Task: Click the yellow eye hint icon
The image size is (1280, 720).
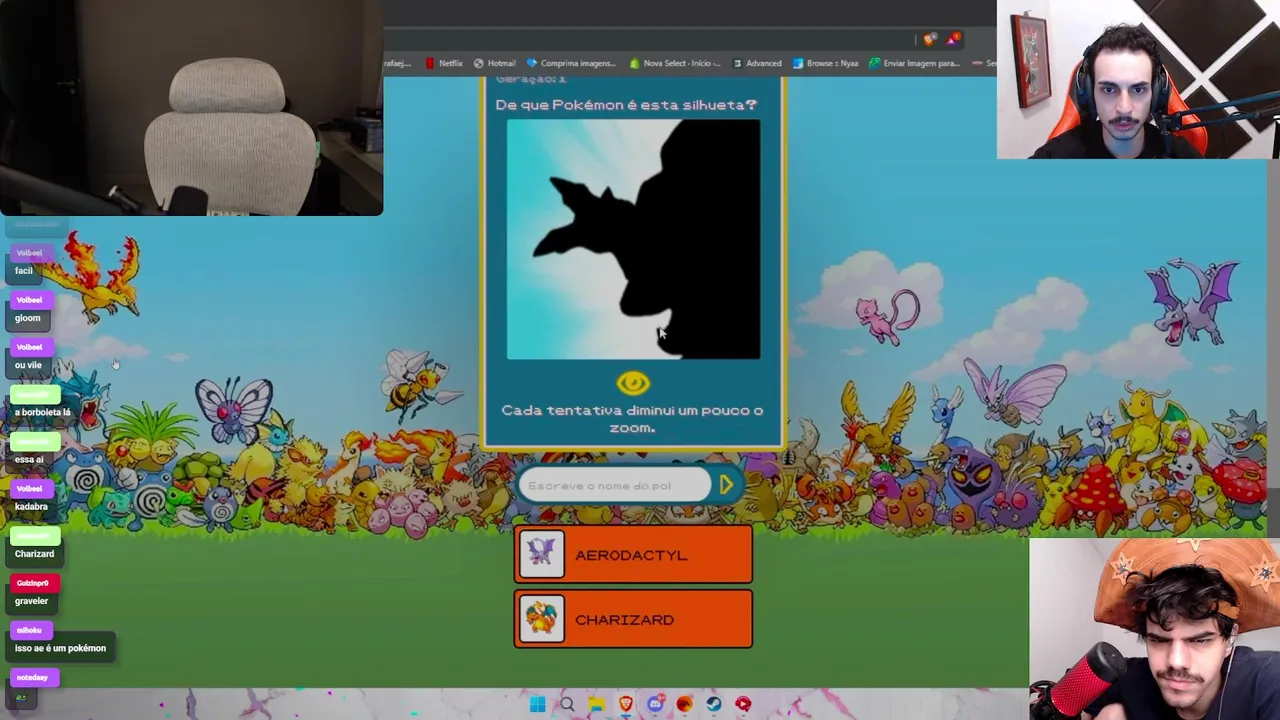Action: 633,383
